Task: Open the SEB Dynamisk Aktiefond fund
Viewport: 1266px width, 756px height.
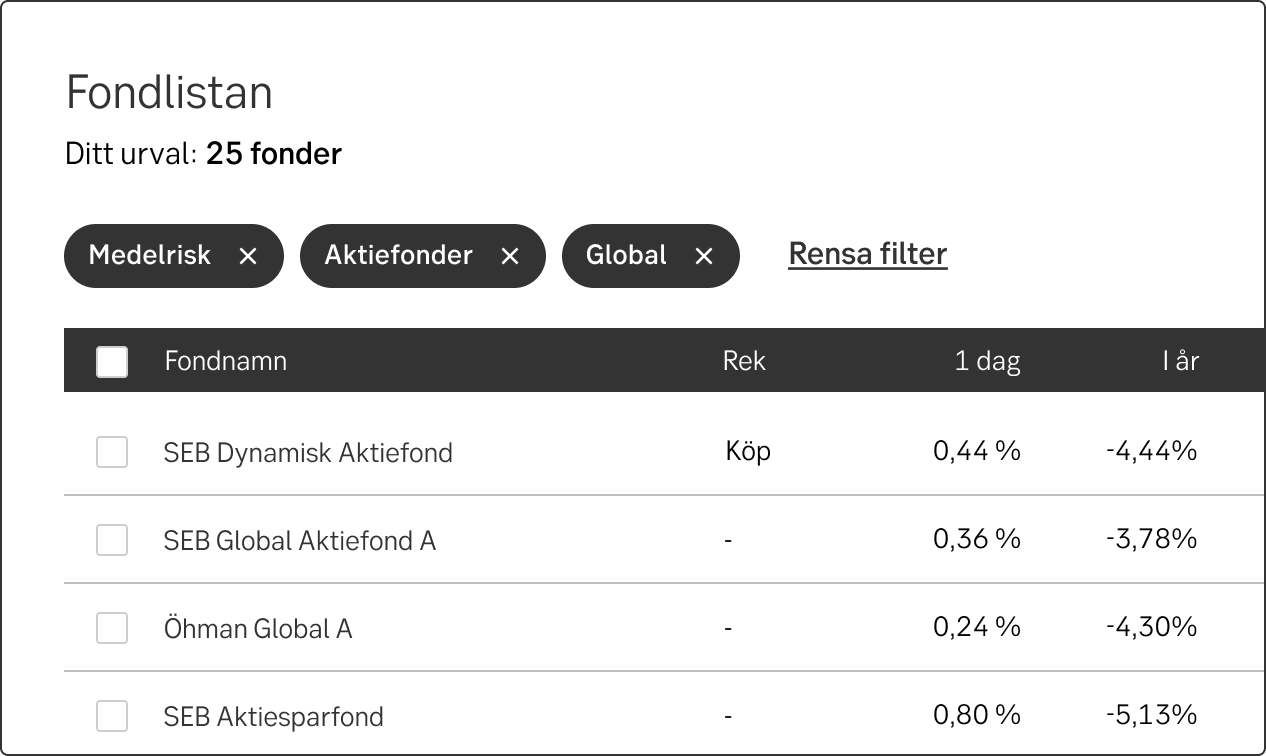Action: (x=308, y=453)
